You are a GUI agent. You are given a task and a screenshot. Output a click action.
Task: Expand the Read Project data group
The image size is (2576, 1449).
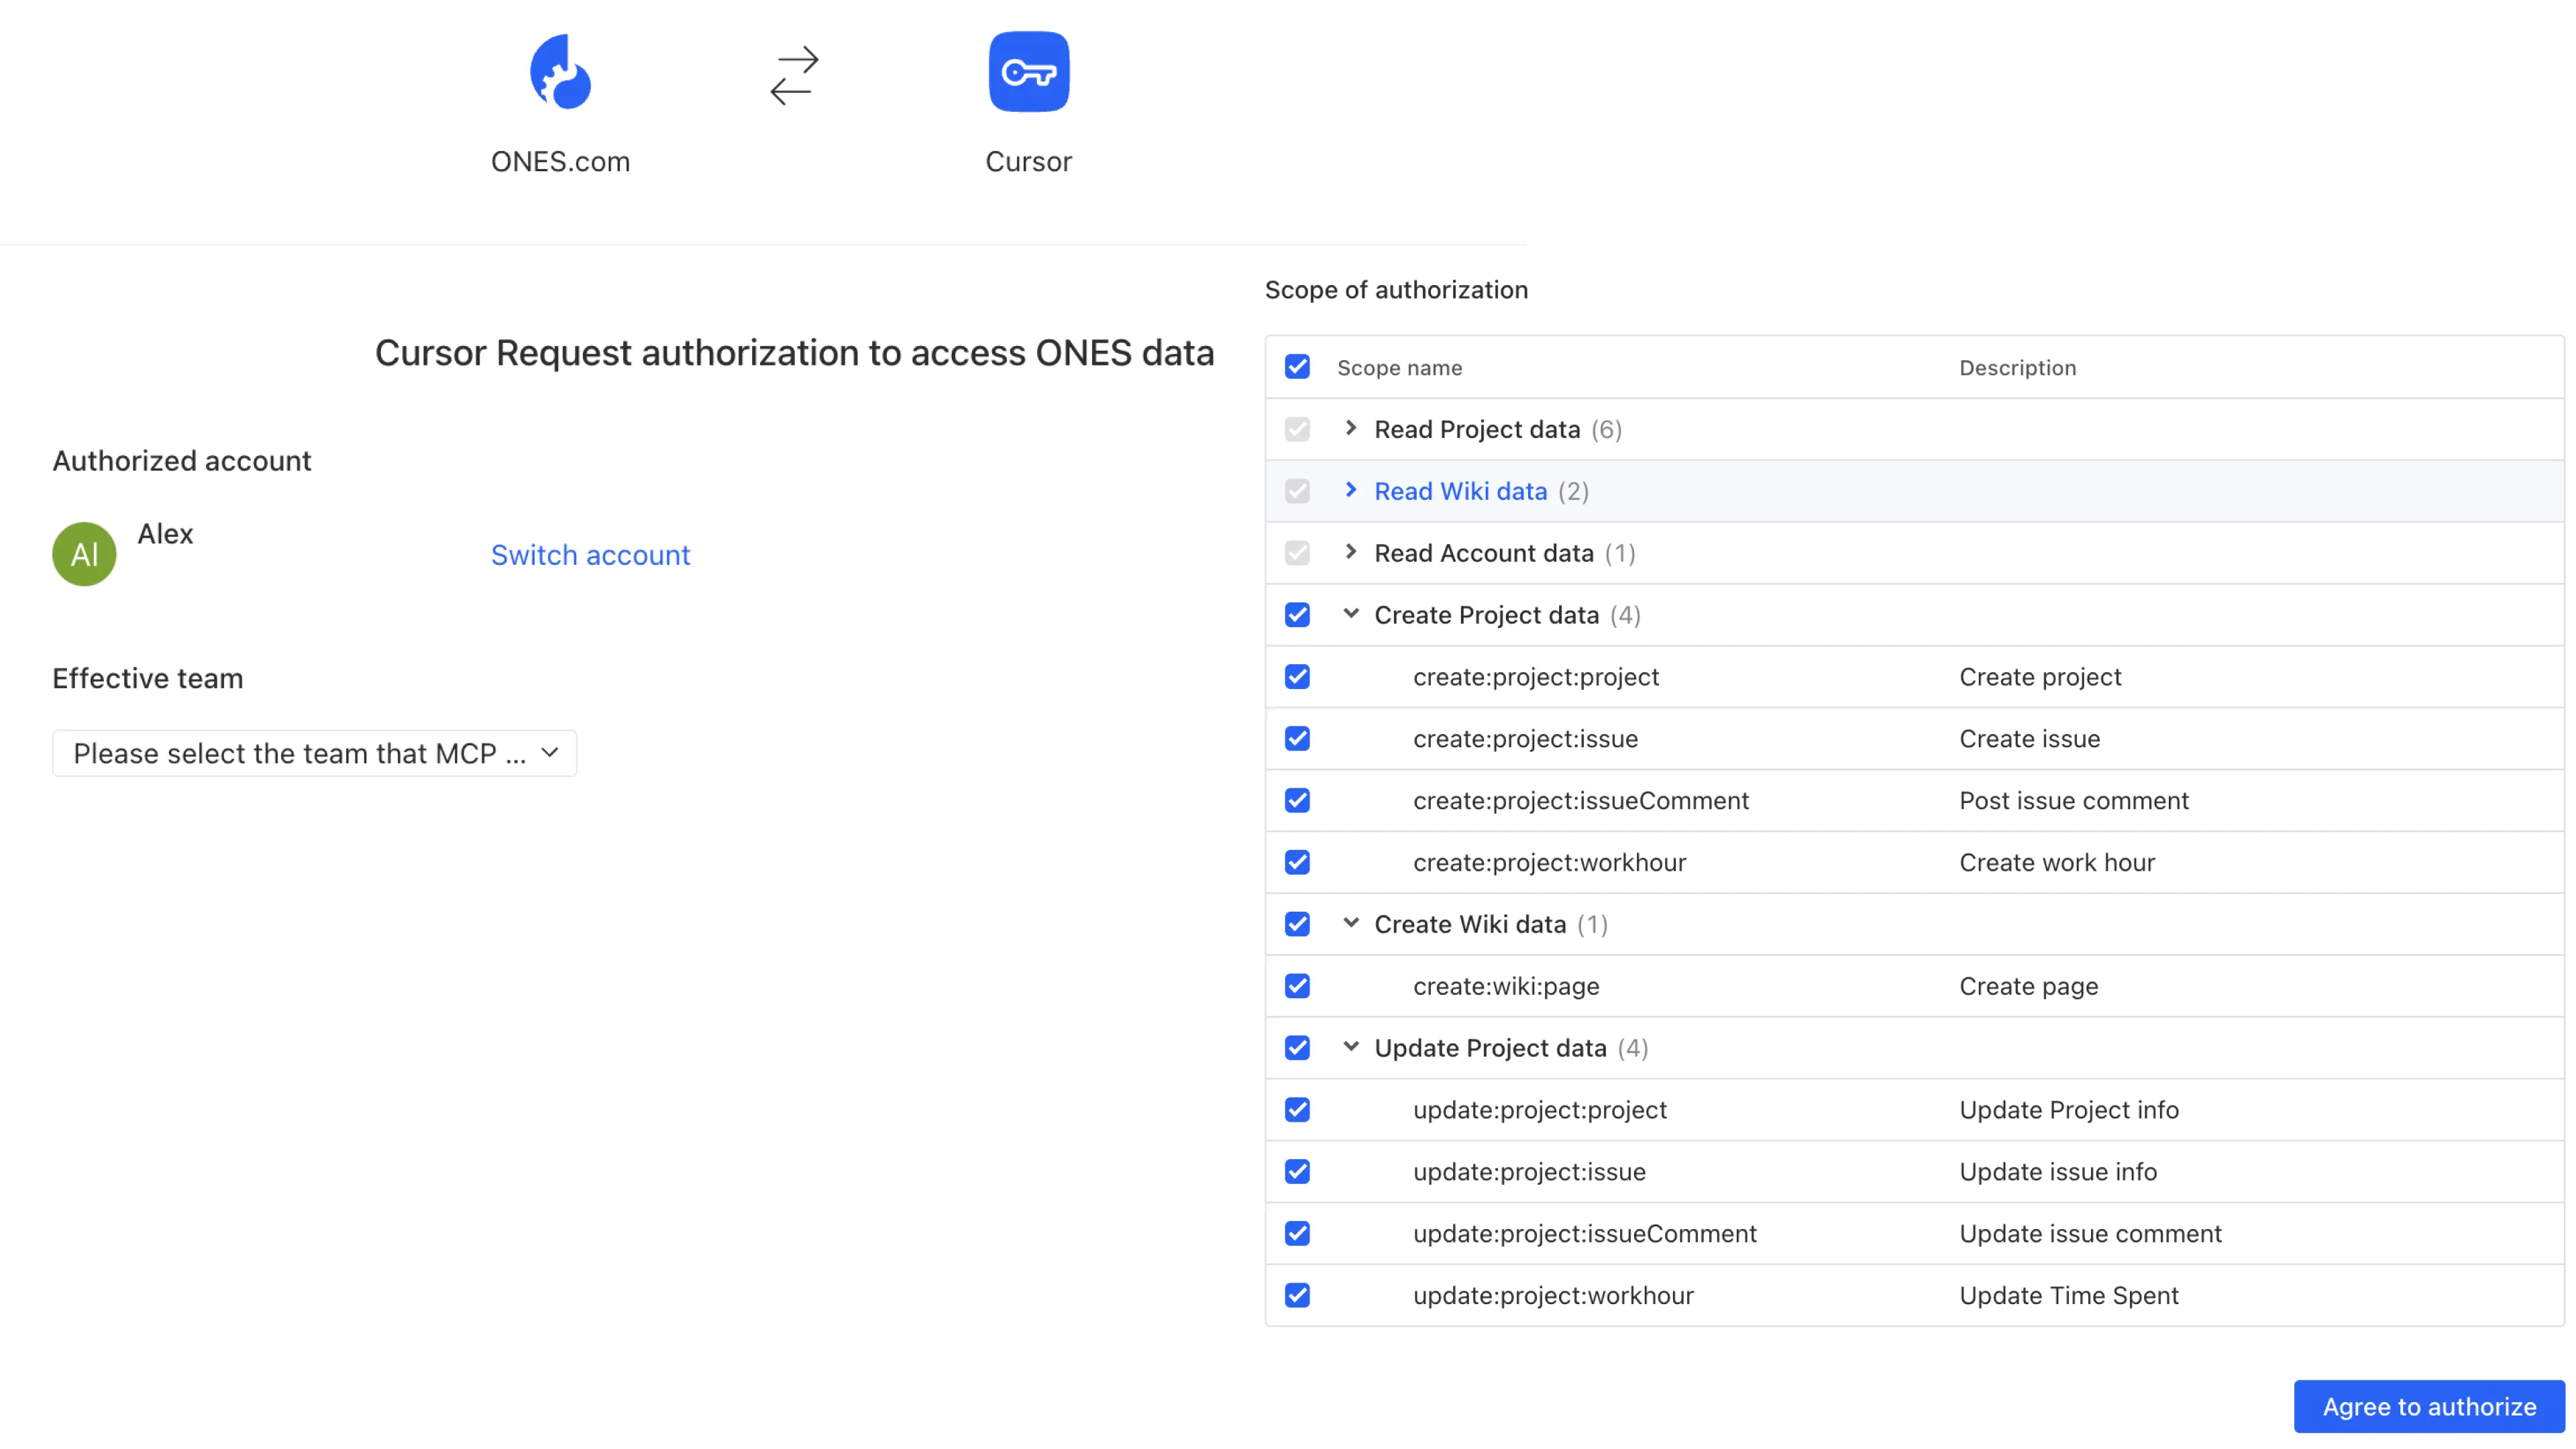coord(1351,428)
